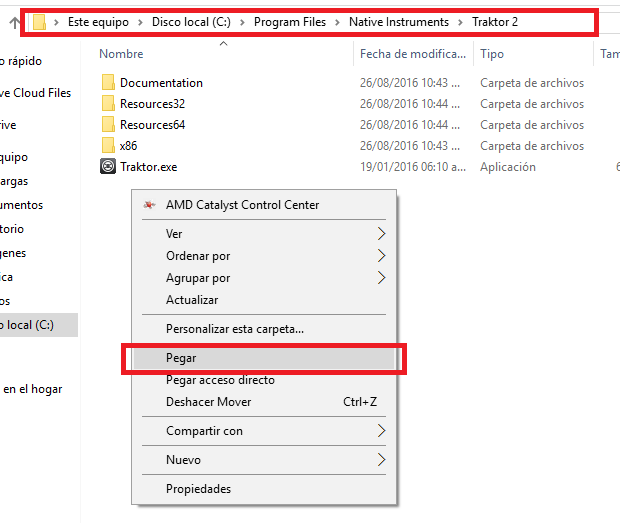Image resolution: width=620 pixels, height=523 pixels.
Task: Select the Documentation folder name
Action: point(161,83)
